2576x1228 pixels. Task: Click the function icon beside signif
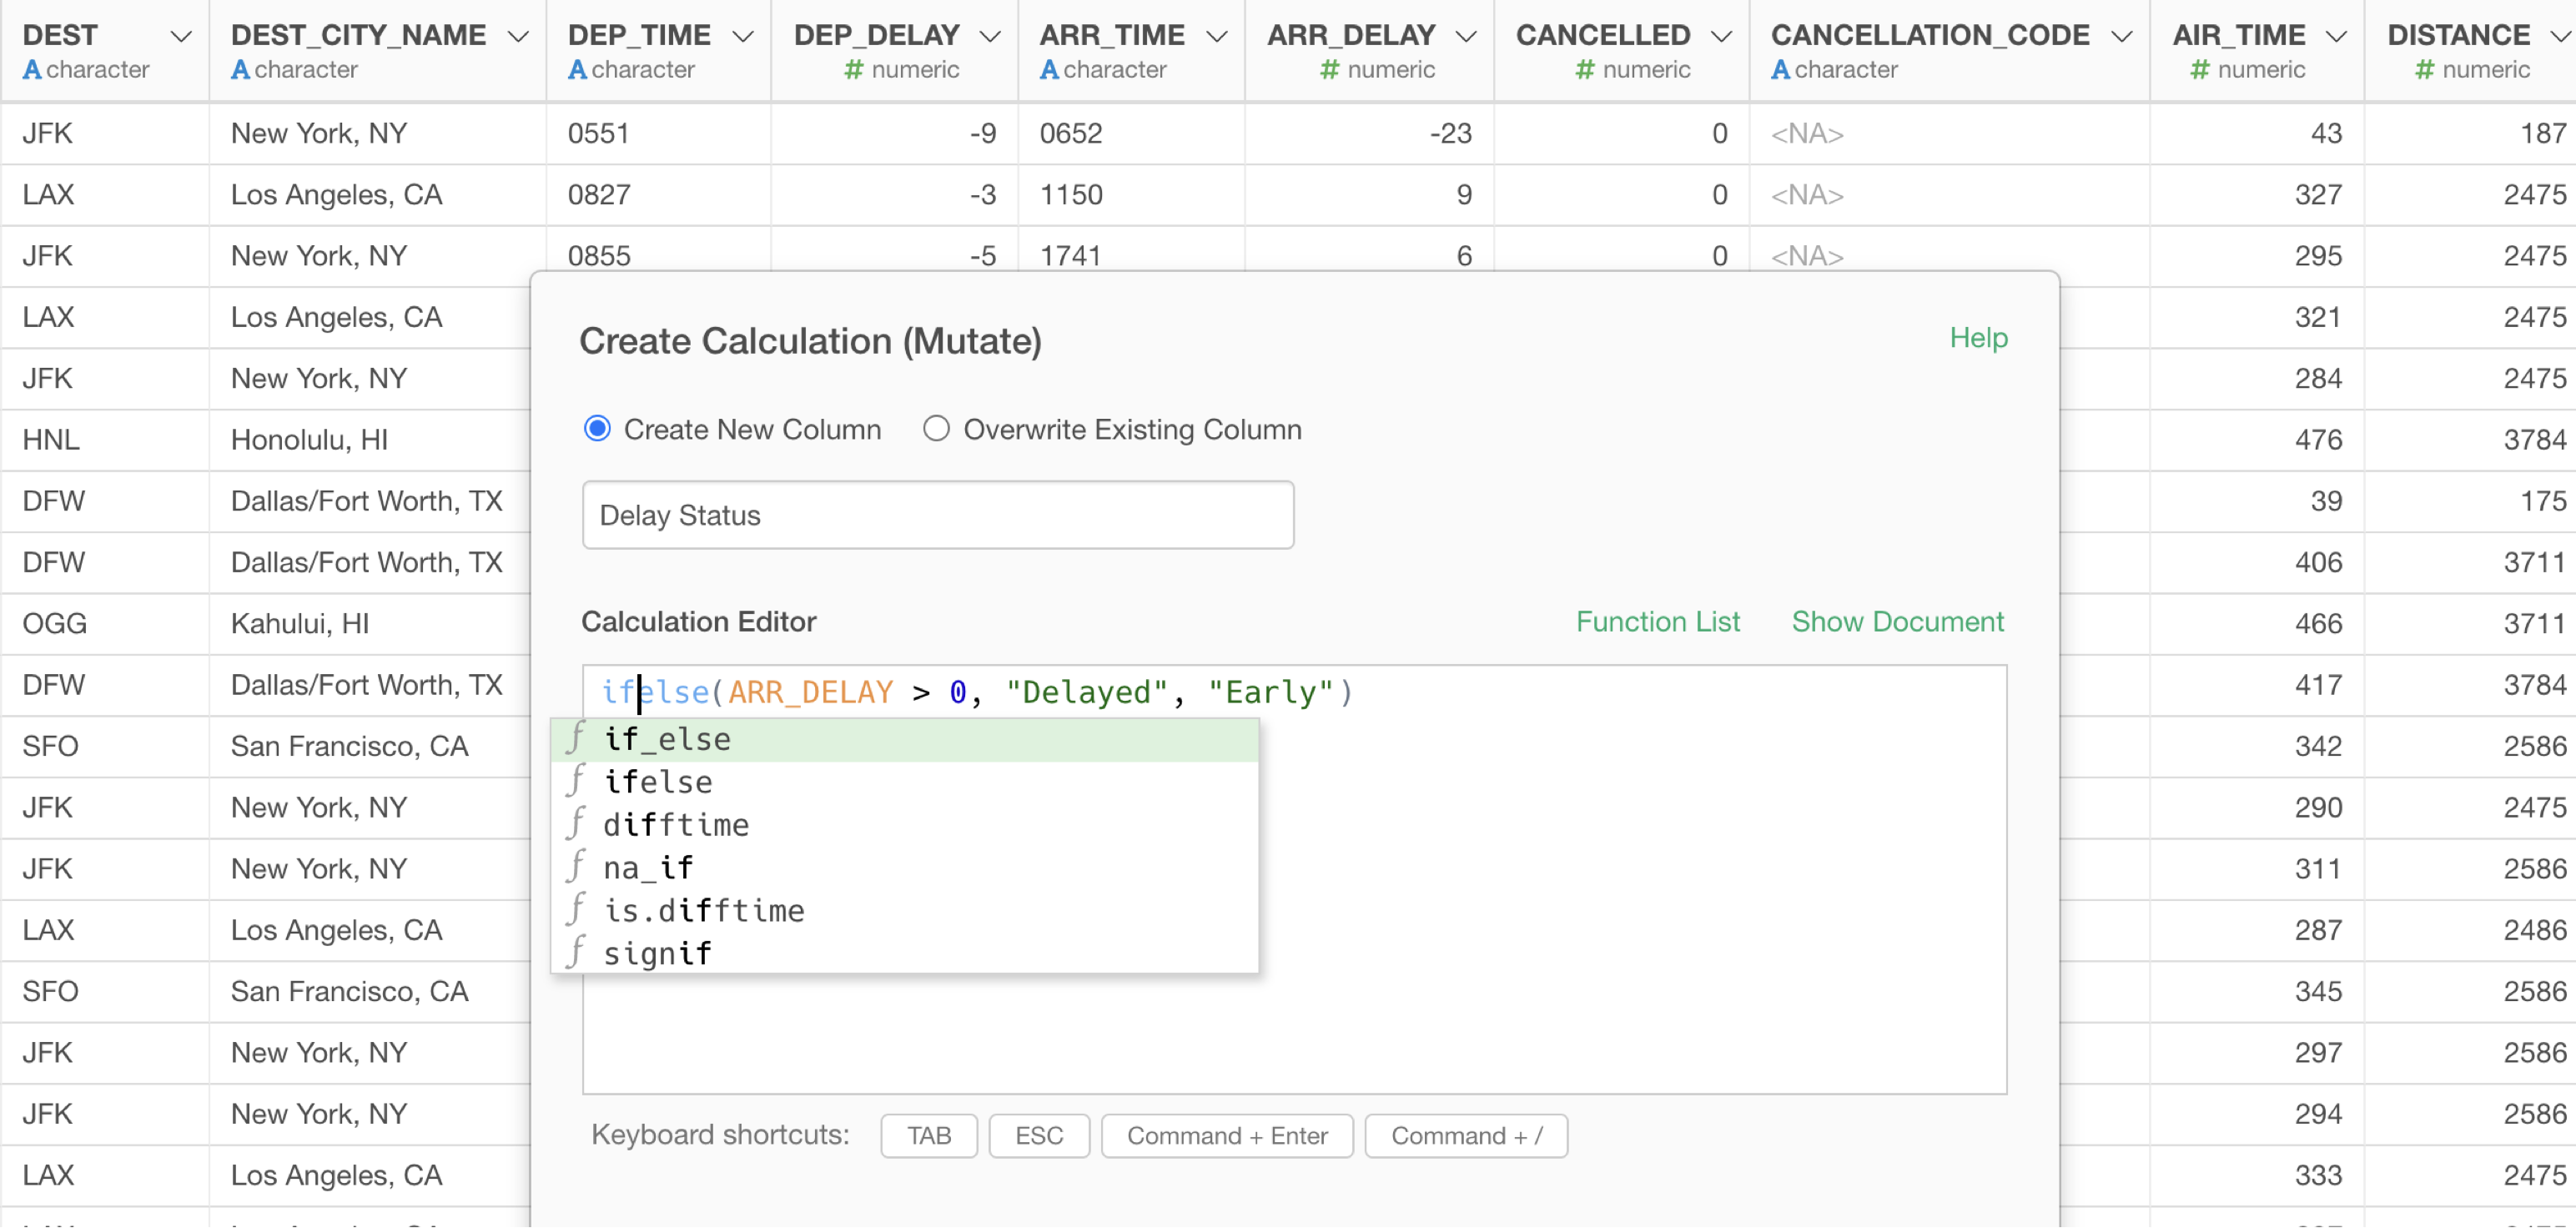coord(576,952)
